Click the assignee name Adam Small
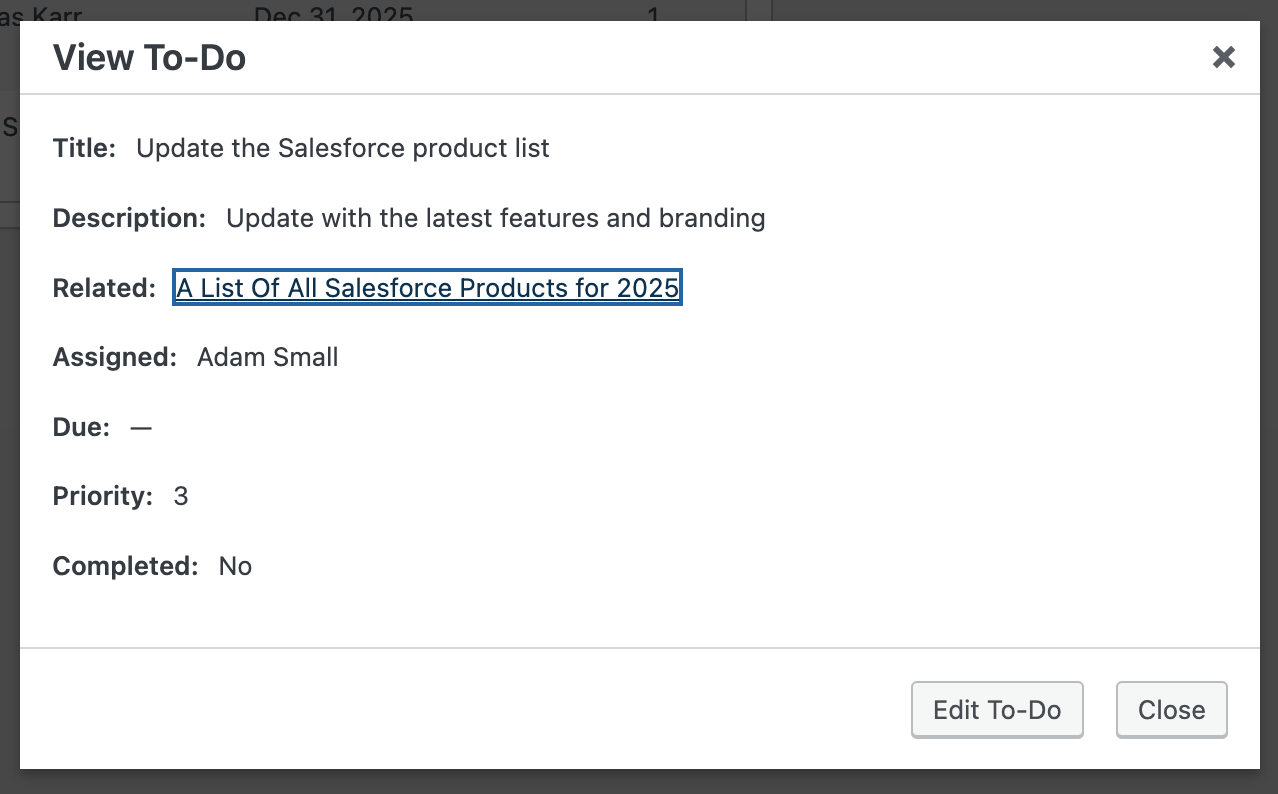Screen dimensions: 1278x794 267,357
